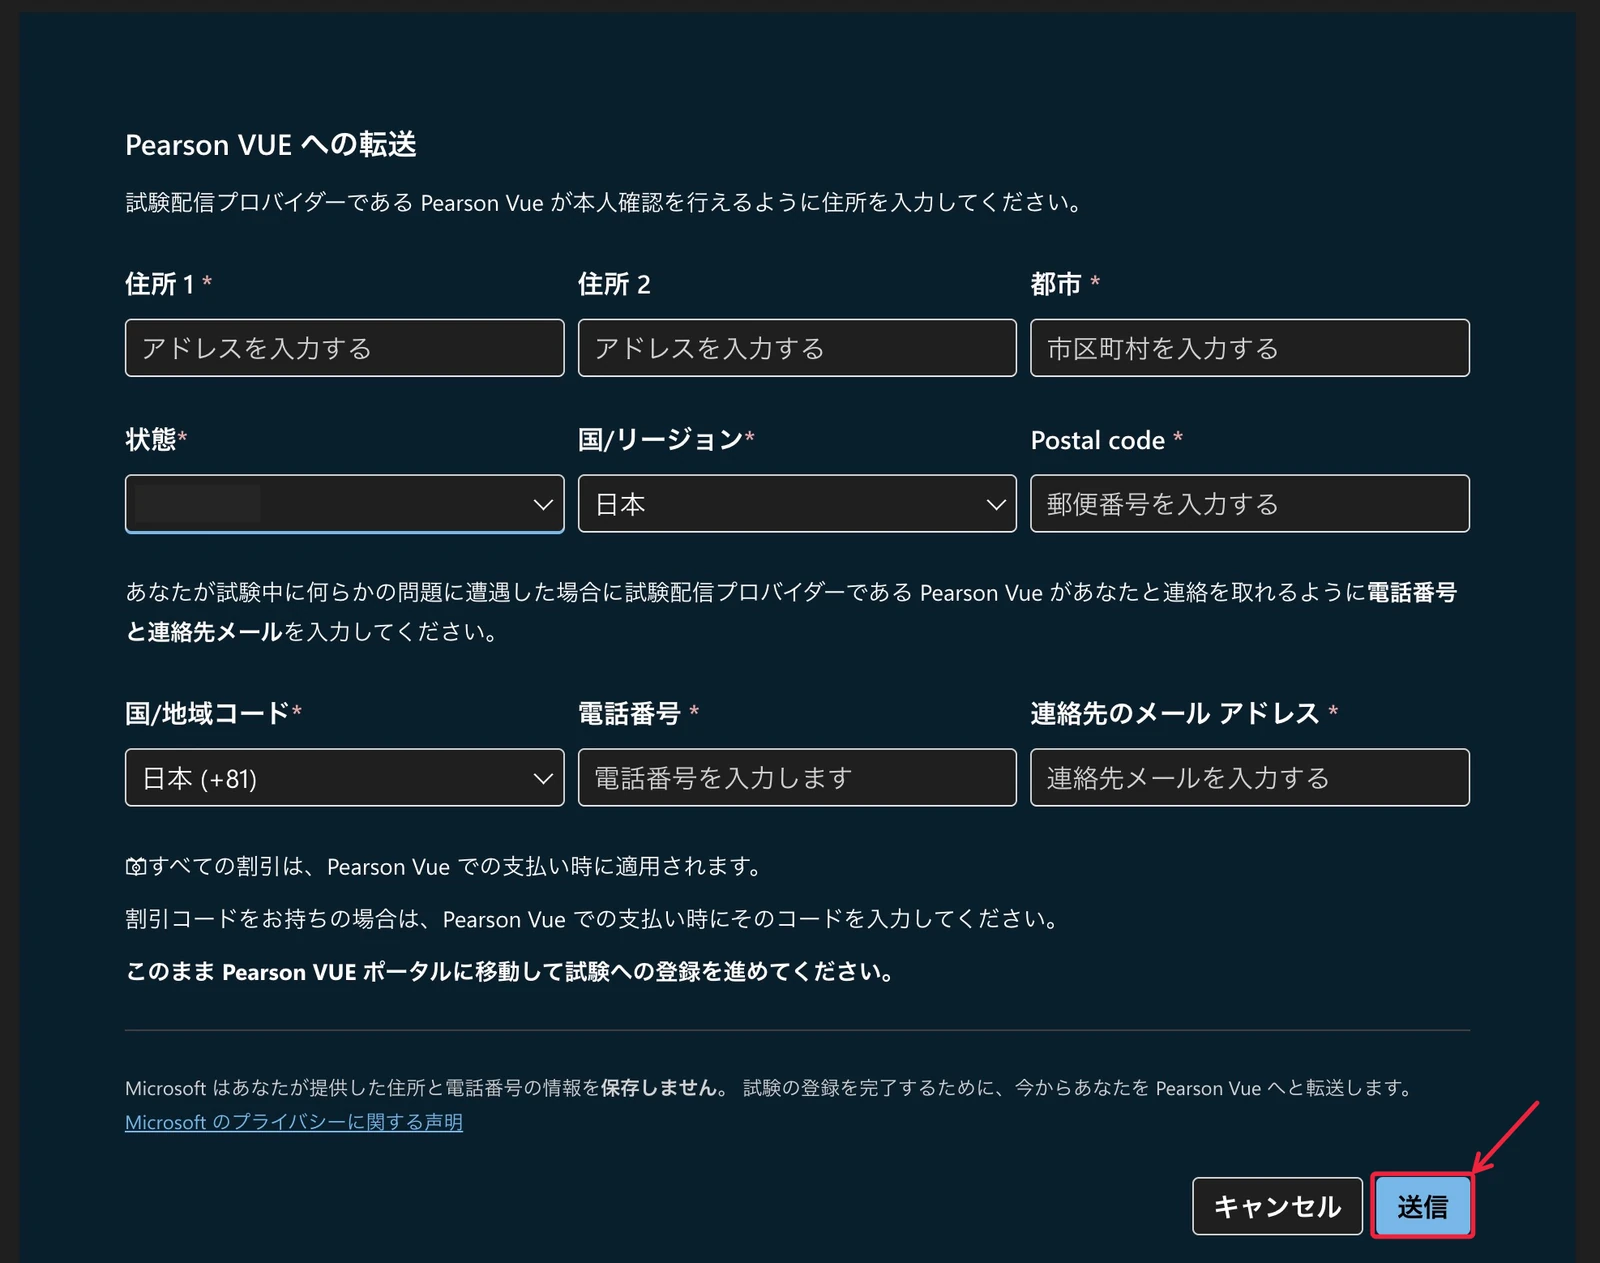Click the 連絡先のメール アドレス input field
Screen dimensions: 1600x1263
point(1250,778)
